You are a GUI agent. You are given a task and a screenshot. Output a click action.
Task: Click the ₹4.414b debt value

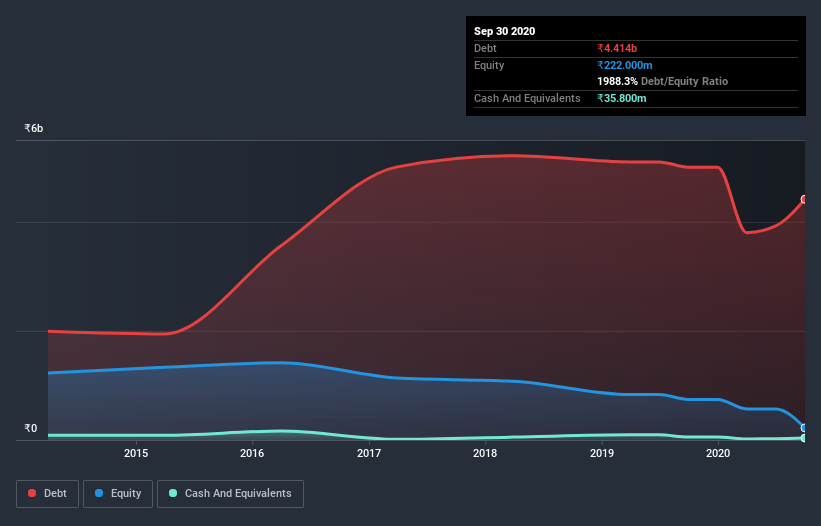point(617,48)
